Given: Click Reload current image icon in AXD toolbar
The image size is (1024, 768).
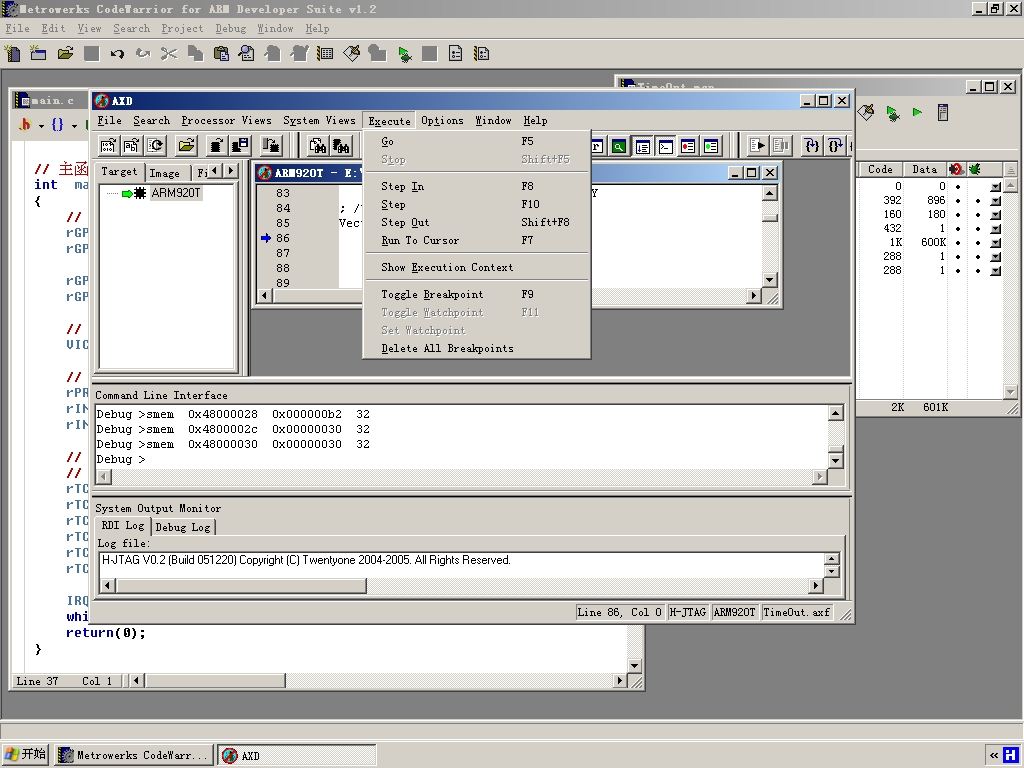Looking at the screenshot, I should coord(156,145).
